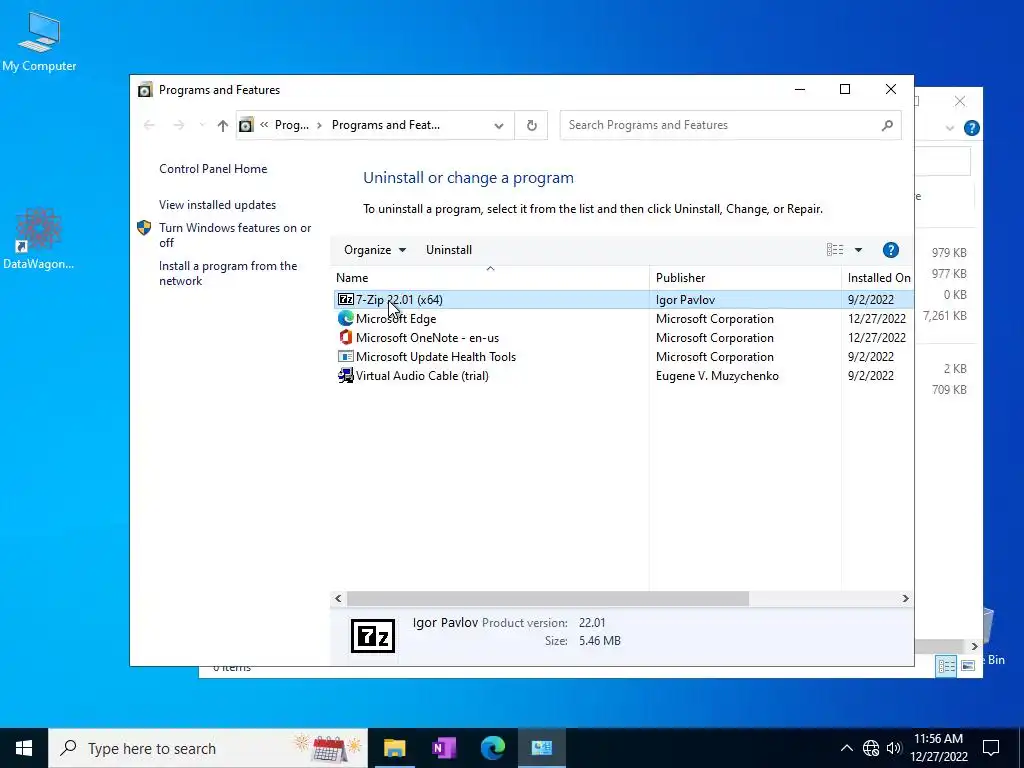Close the background Explorer window
Image resolution: width=1024 pixels, height=768 pixels.
959,101
